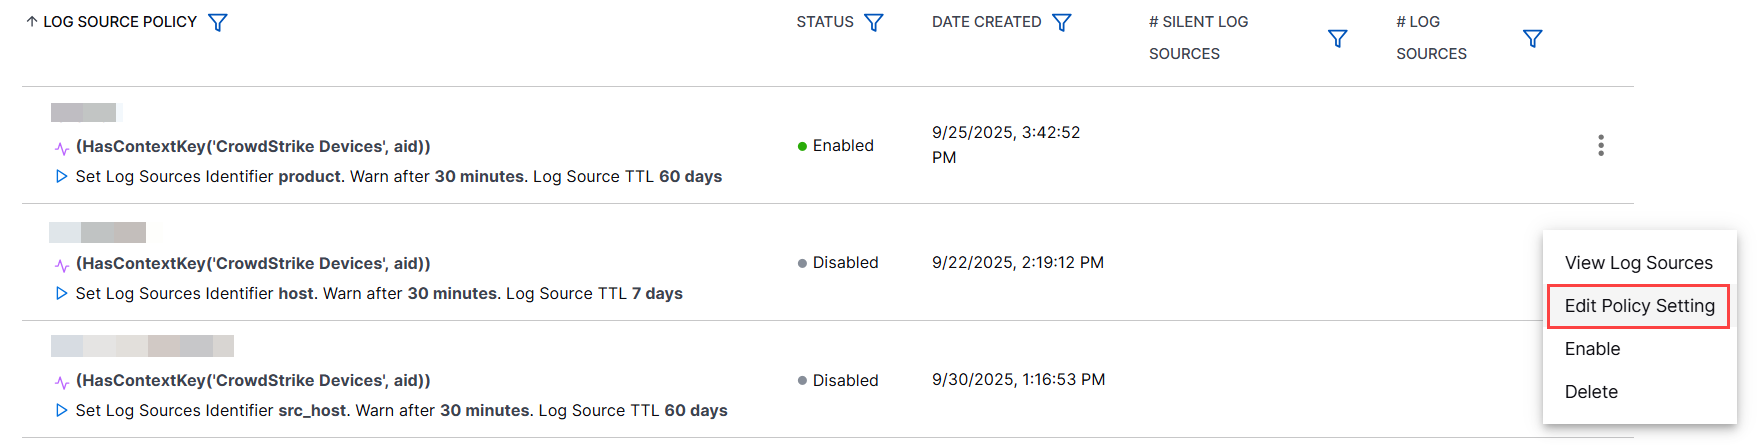Click the activity icon on the product policy
Viewport: 1757px width, 448px height.
(x=62, y=148)
